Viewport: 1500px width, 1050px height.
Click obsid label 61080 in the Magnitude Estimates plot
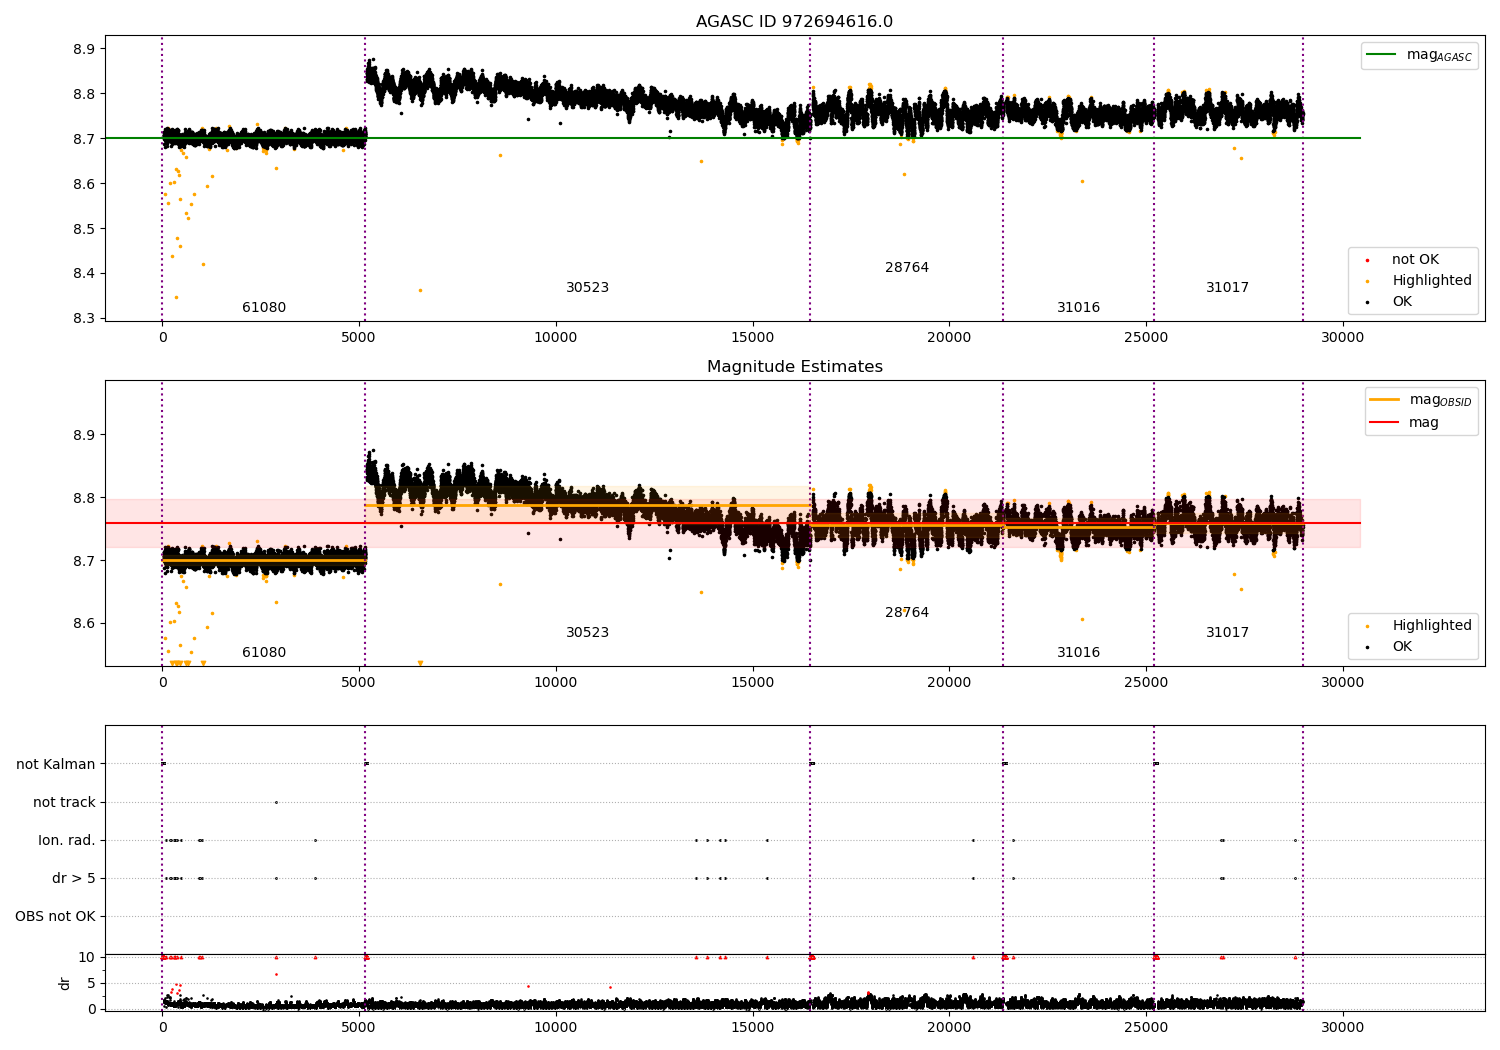[264, 653]
